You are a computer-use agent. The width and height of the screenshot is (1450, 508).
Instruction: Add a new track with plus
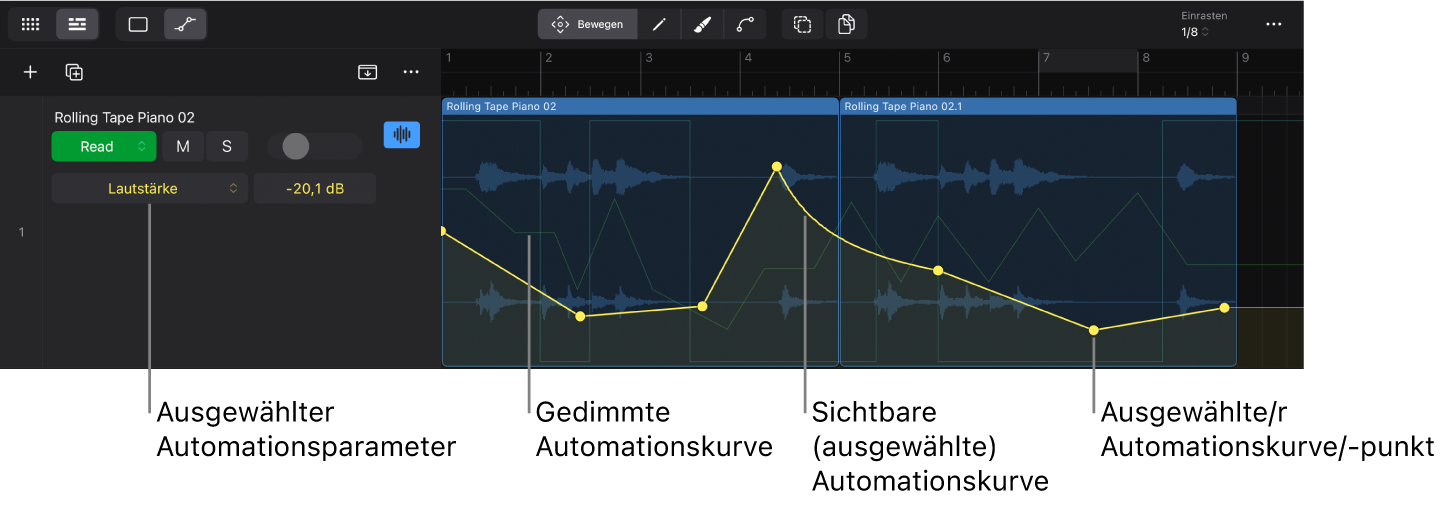click(30, 72)
